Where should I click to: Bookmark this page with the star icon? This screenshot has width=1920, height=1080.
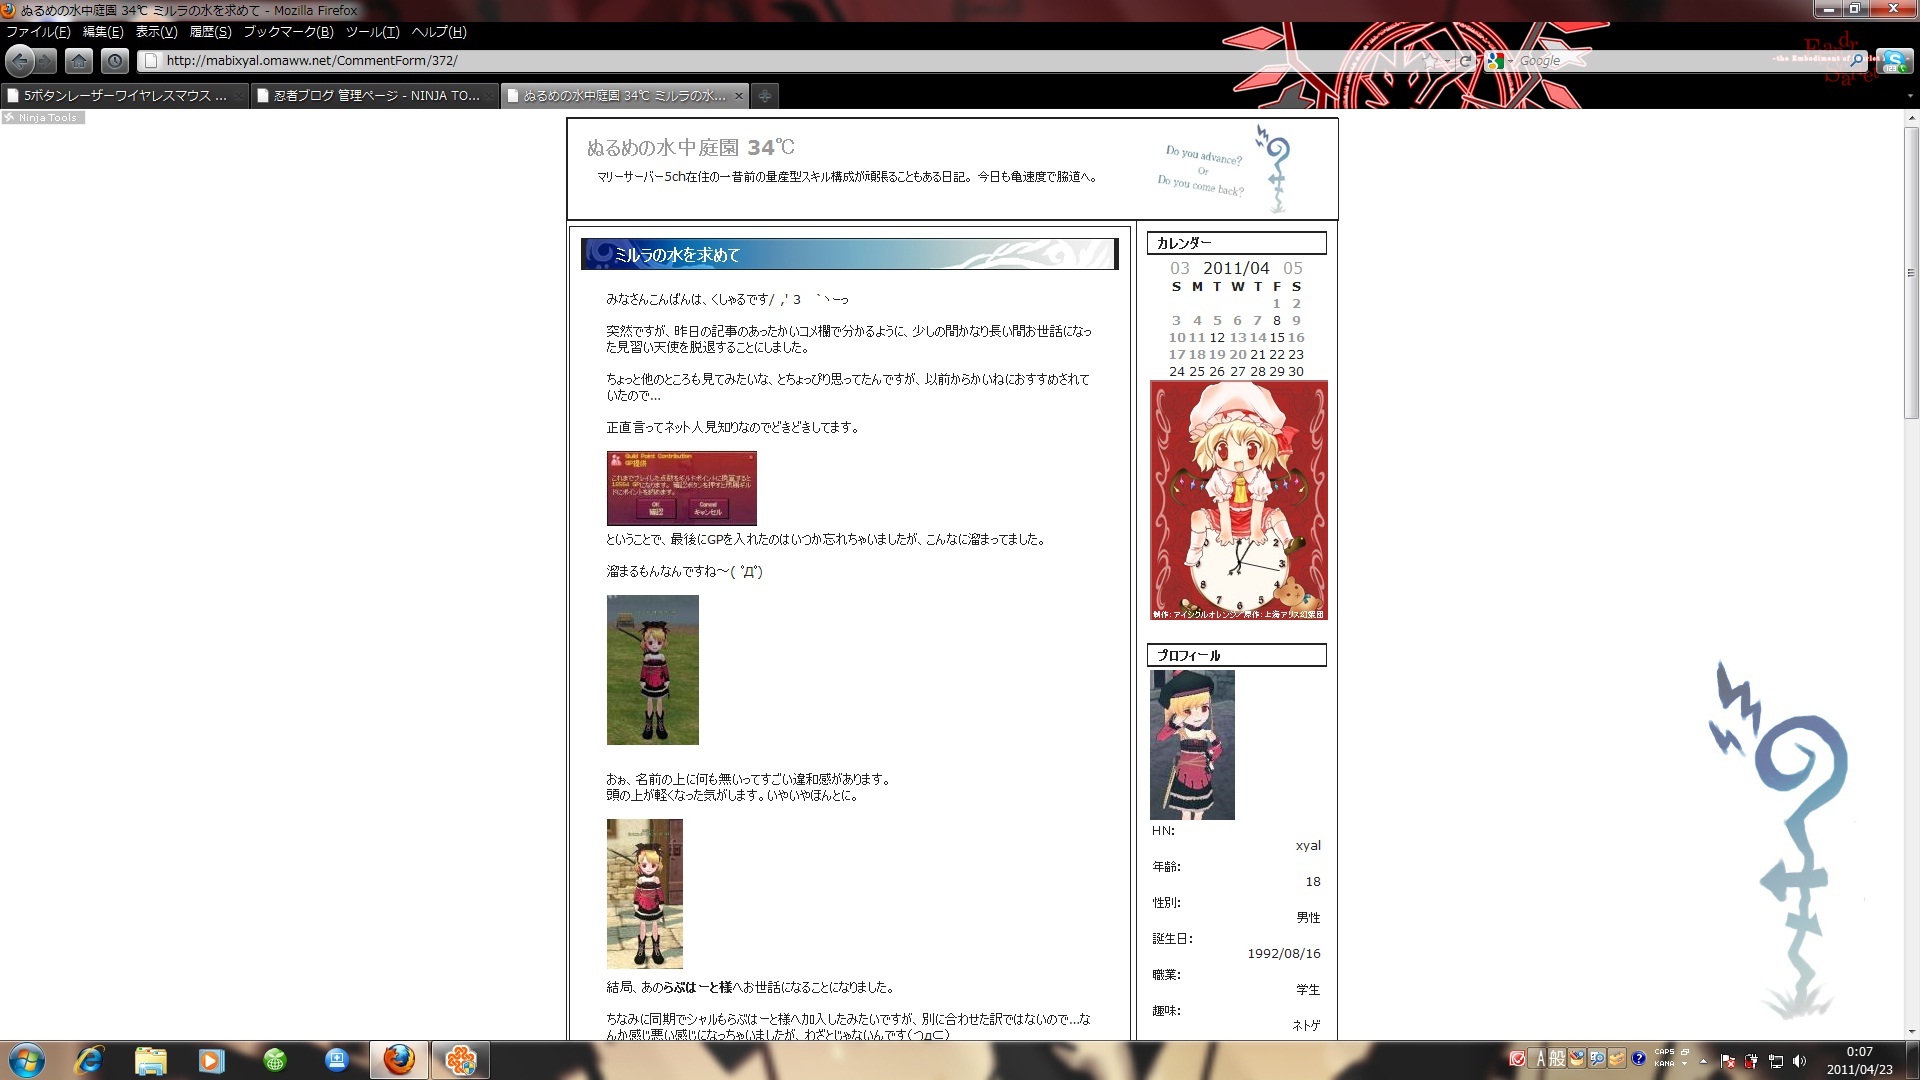pos(1432,61)
